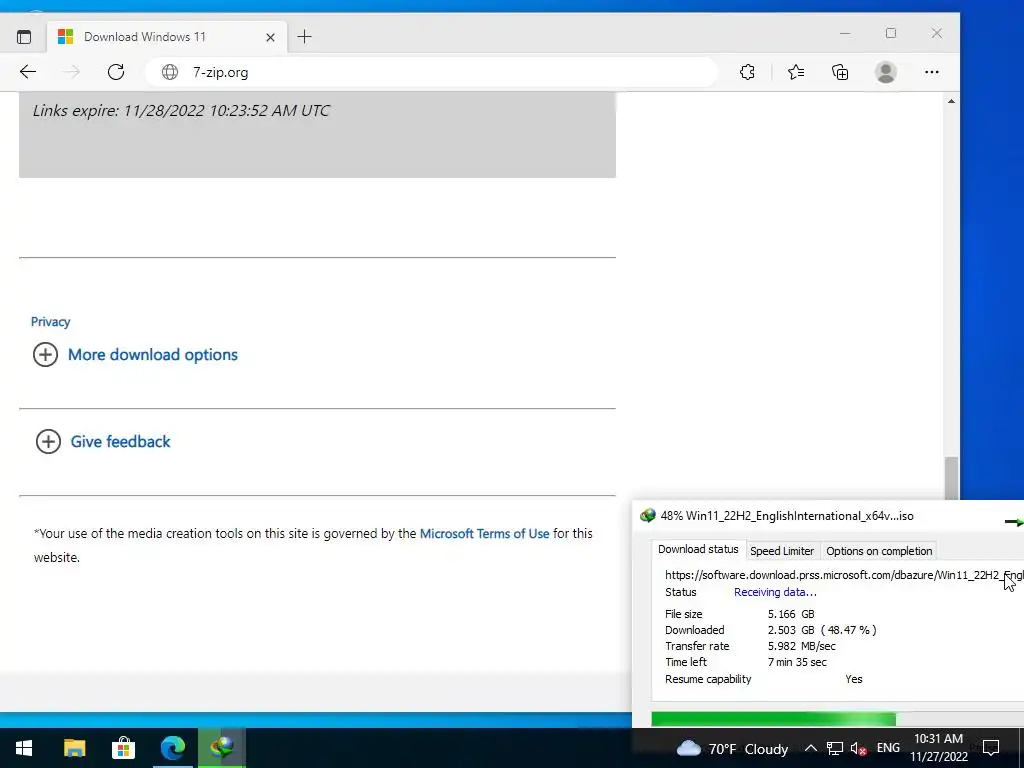1024x768 pixels.
Task: Expand the Give feedback section
Action: point(103,441)
